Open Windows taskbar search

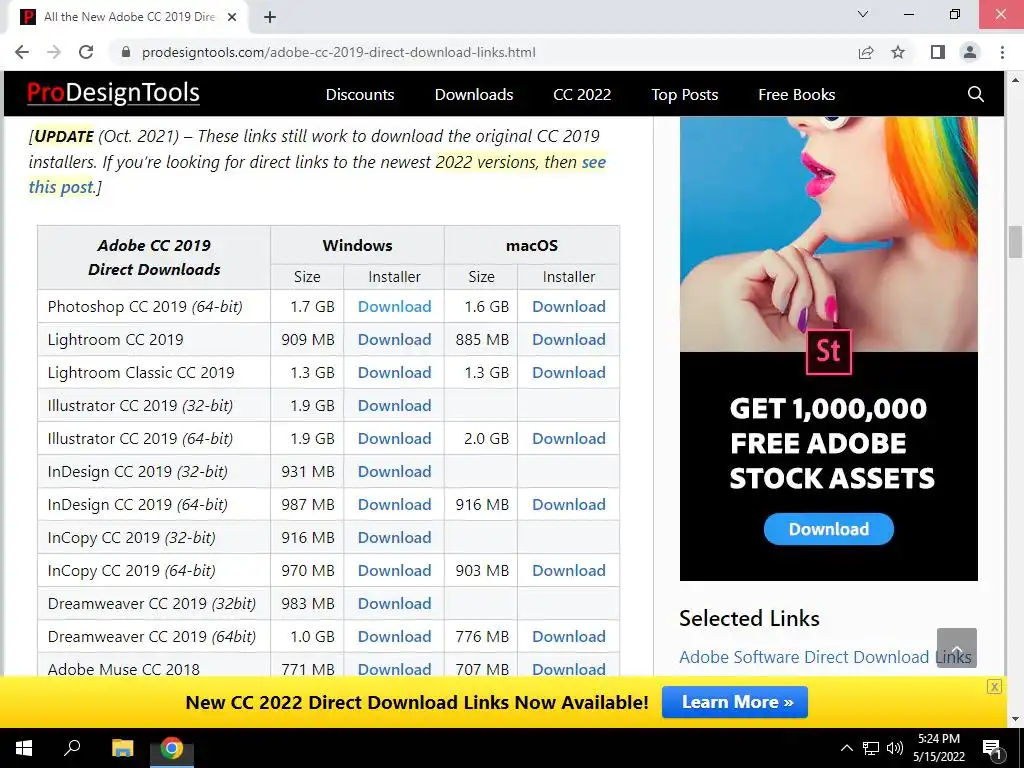point(72,748)
